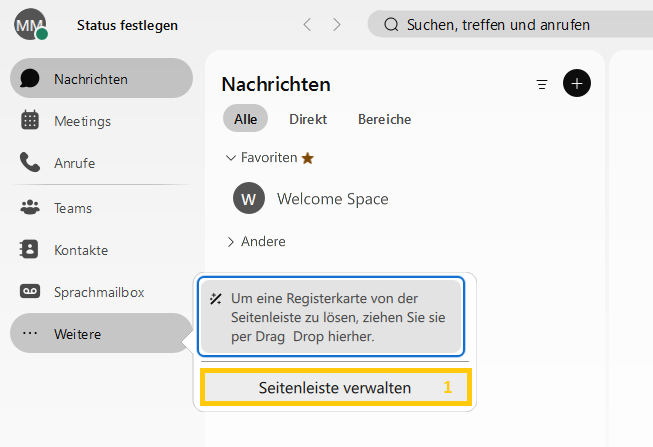Click the Weitere three-dots icon

click(x=30, y=334)
